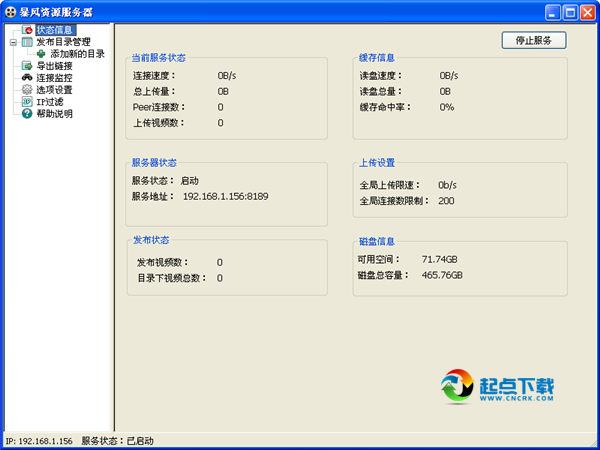Image resolution: width=600 pixels, height=450 pixels.
Task: Select 状态信息 in the tree
Action: 55,30
